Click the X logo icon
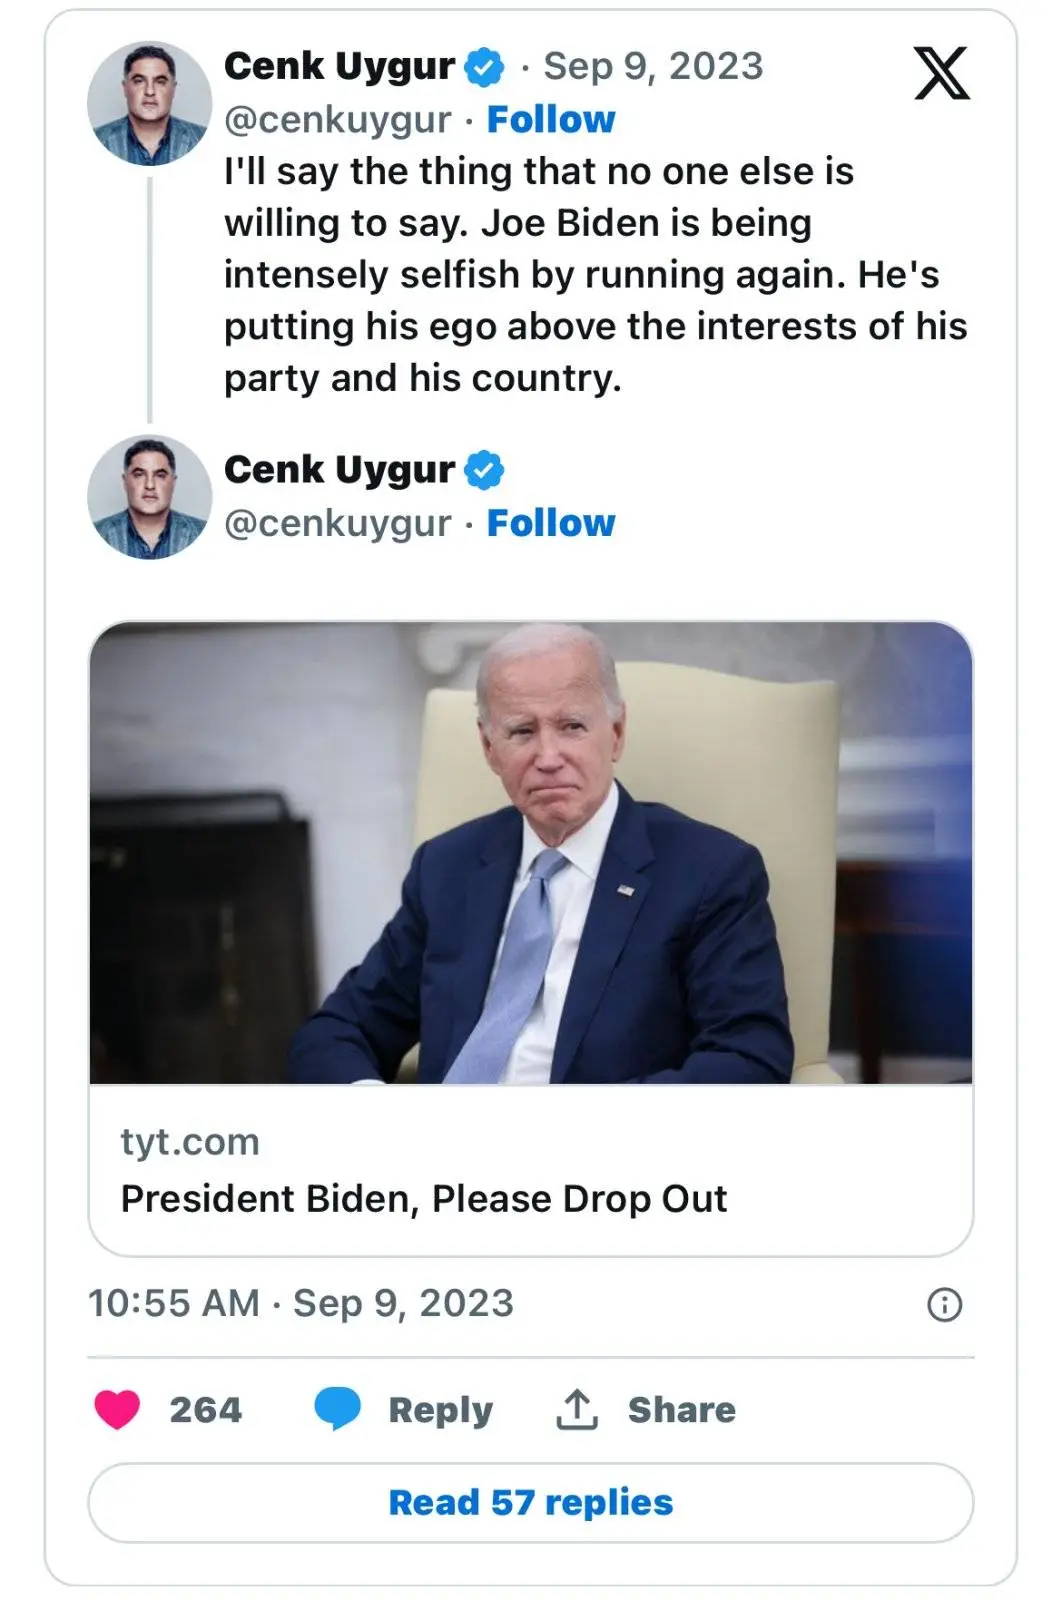The height and width of the screenshot is (1600, 1062). [x=941, y=73]
